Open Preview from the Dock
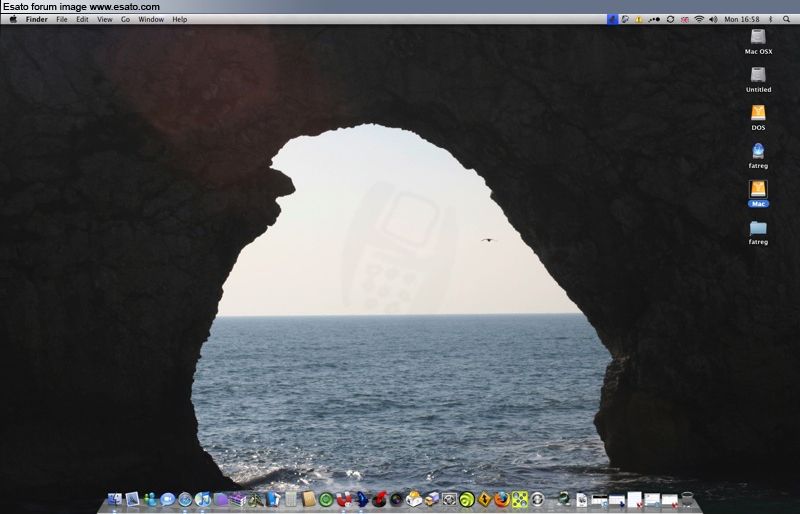Image resolution: width=800 pixels, height=514 pixels. point(132,499)
